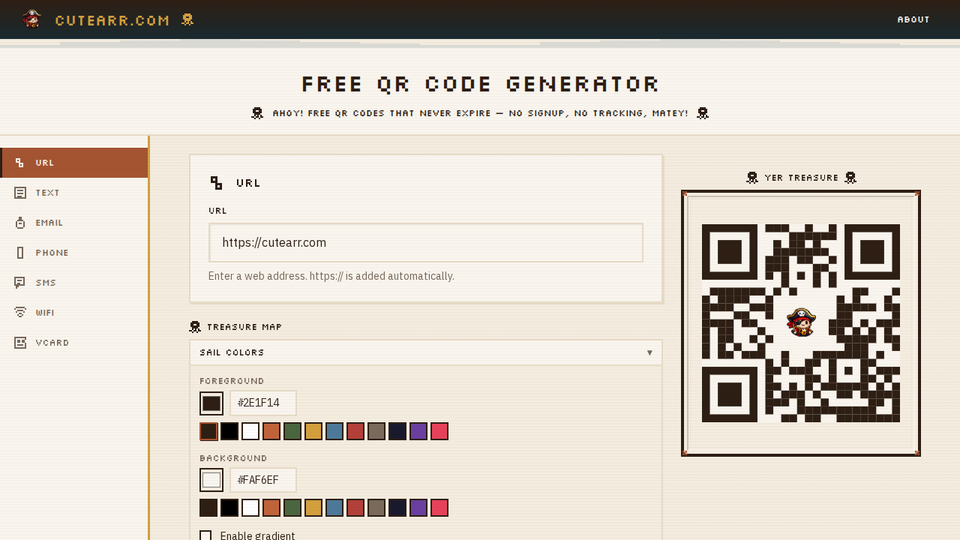Set background to the green swatch

[293, 508]
